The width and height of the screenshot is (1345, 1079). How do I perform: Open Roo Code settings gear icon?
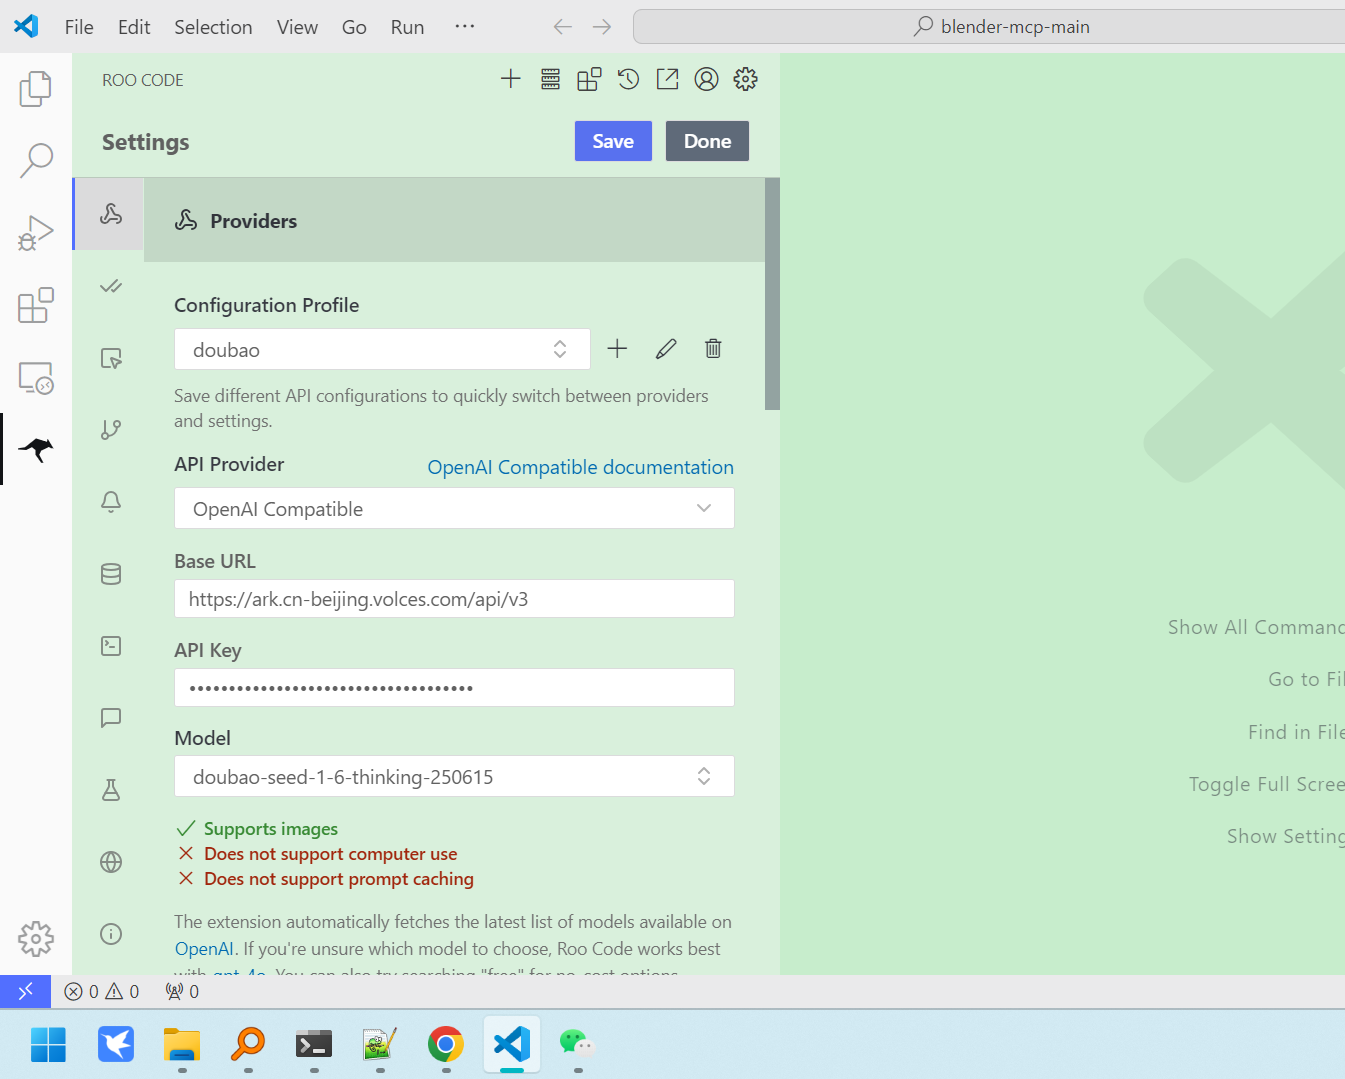click(x=745, y=79)
